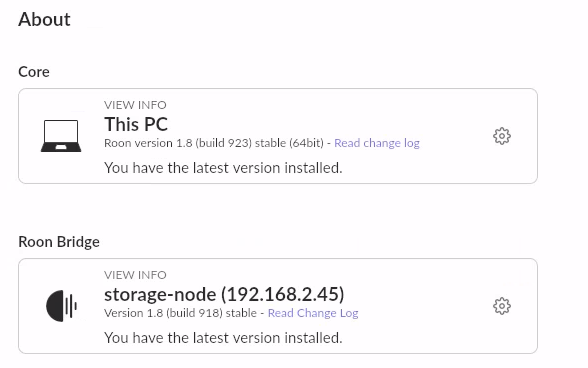The height and width of the screenshot is (368, 588).
Task: Click Core's latest version installed message
Action: [223, 168]
